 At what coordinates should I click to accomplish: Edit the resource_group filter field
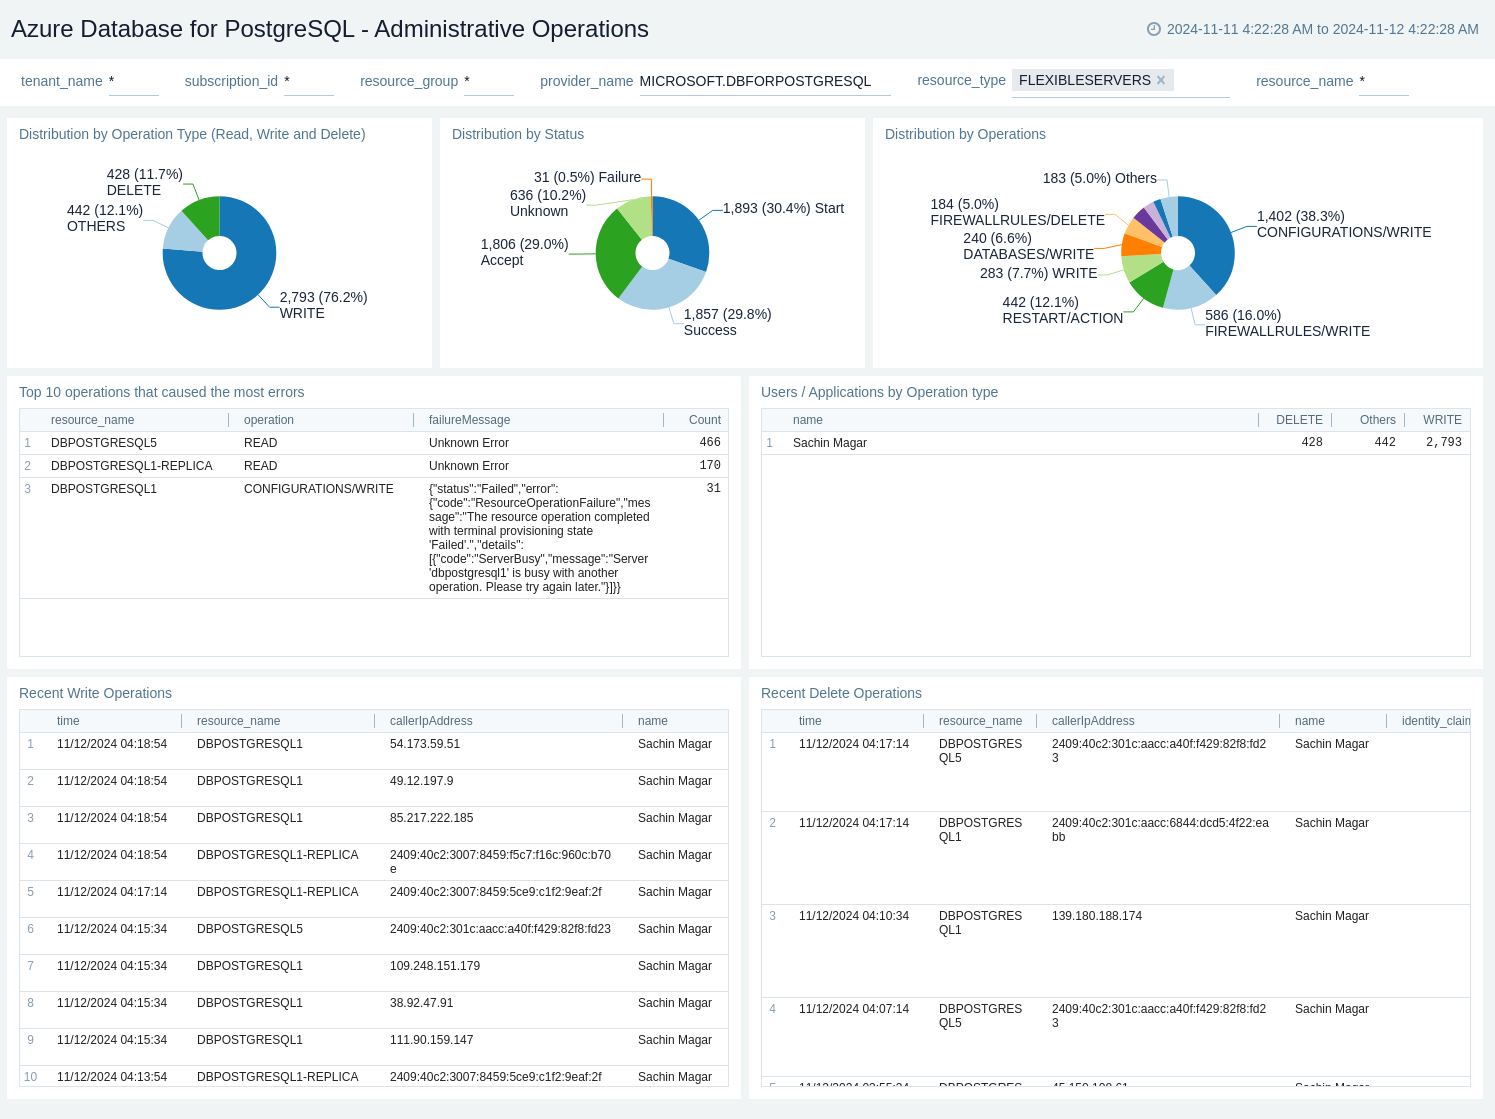click(x=489, y=81)
